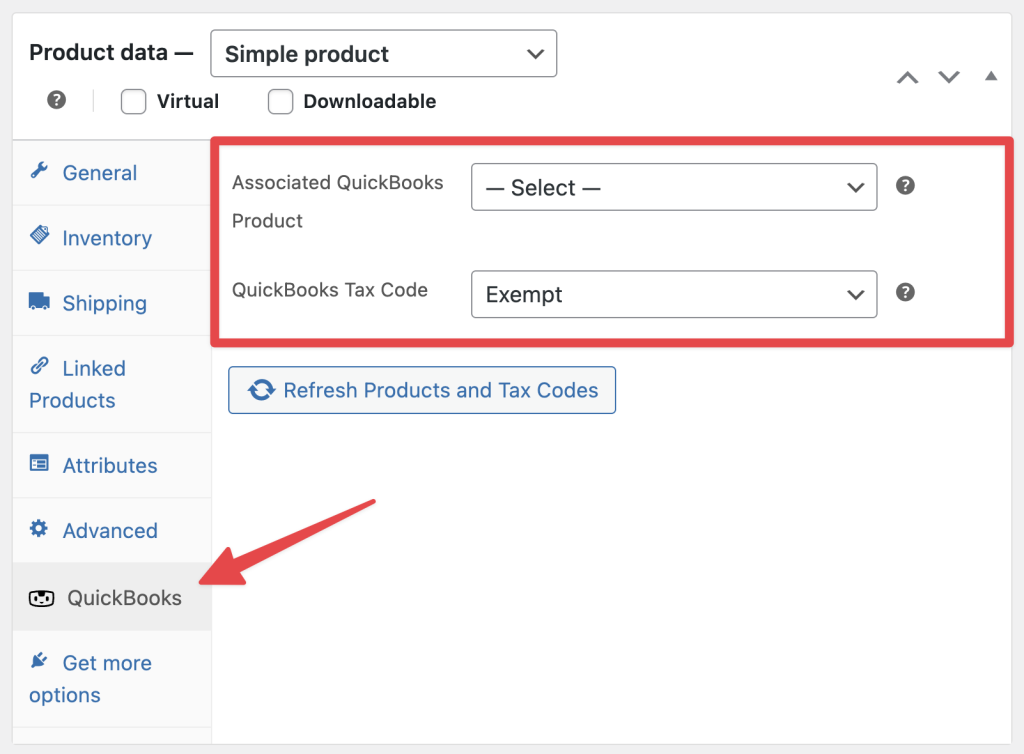Viewport: 1024px width, 754px height.
Task: Open help tooltip next to Product data heading
Action: pyautogui.click(x=56, y=100)
